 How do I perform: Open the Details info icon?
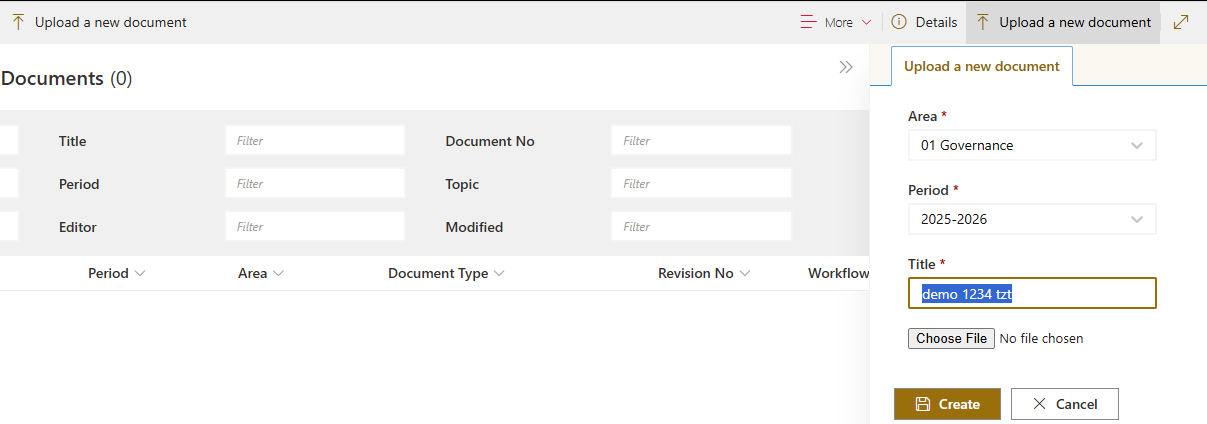click(x=899, y=22)
